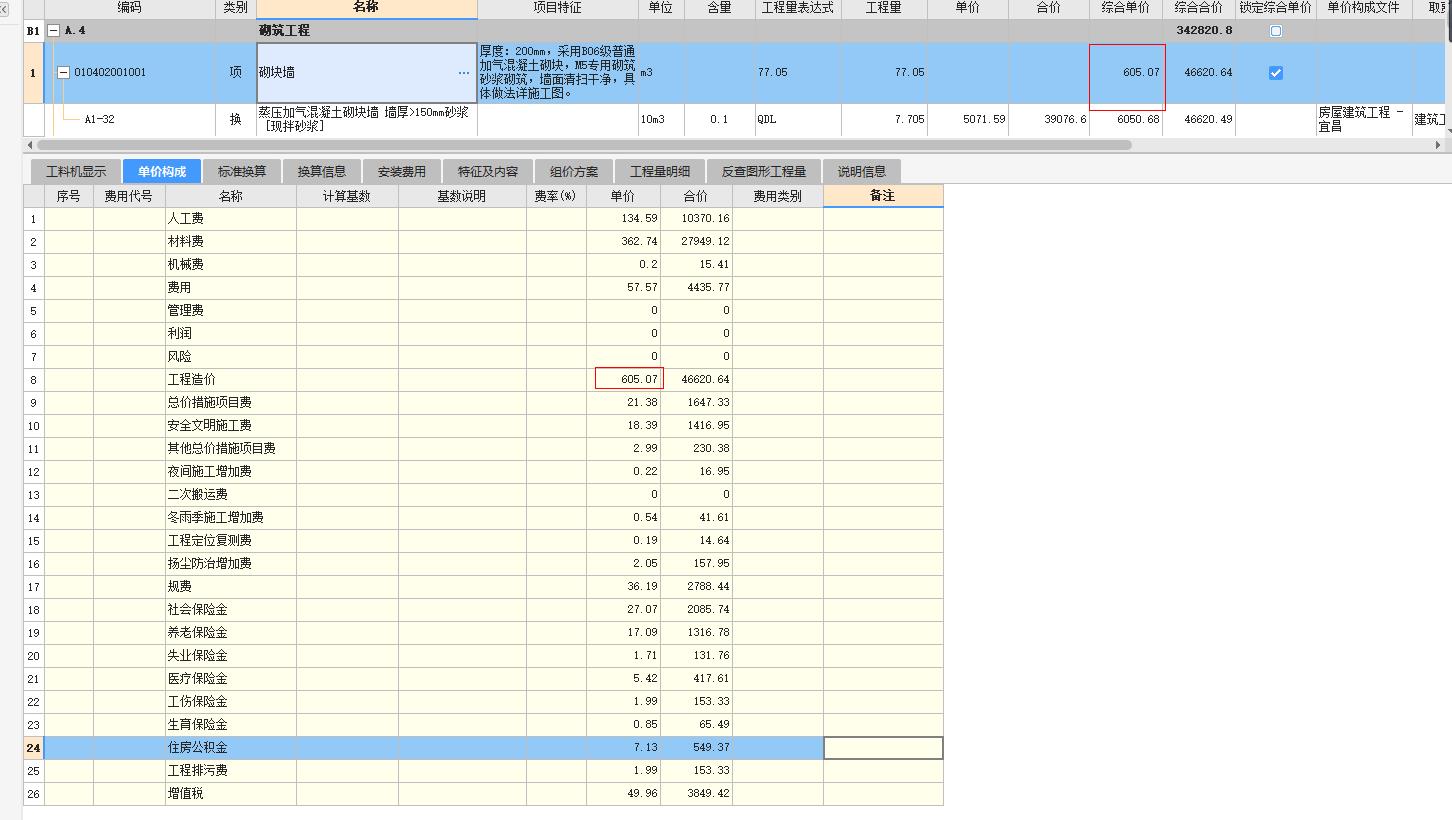Open the ellipsis editor for 砌块墙 name
The width and height of the screenshot is (1452, 820).
[464, 73]
